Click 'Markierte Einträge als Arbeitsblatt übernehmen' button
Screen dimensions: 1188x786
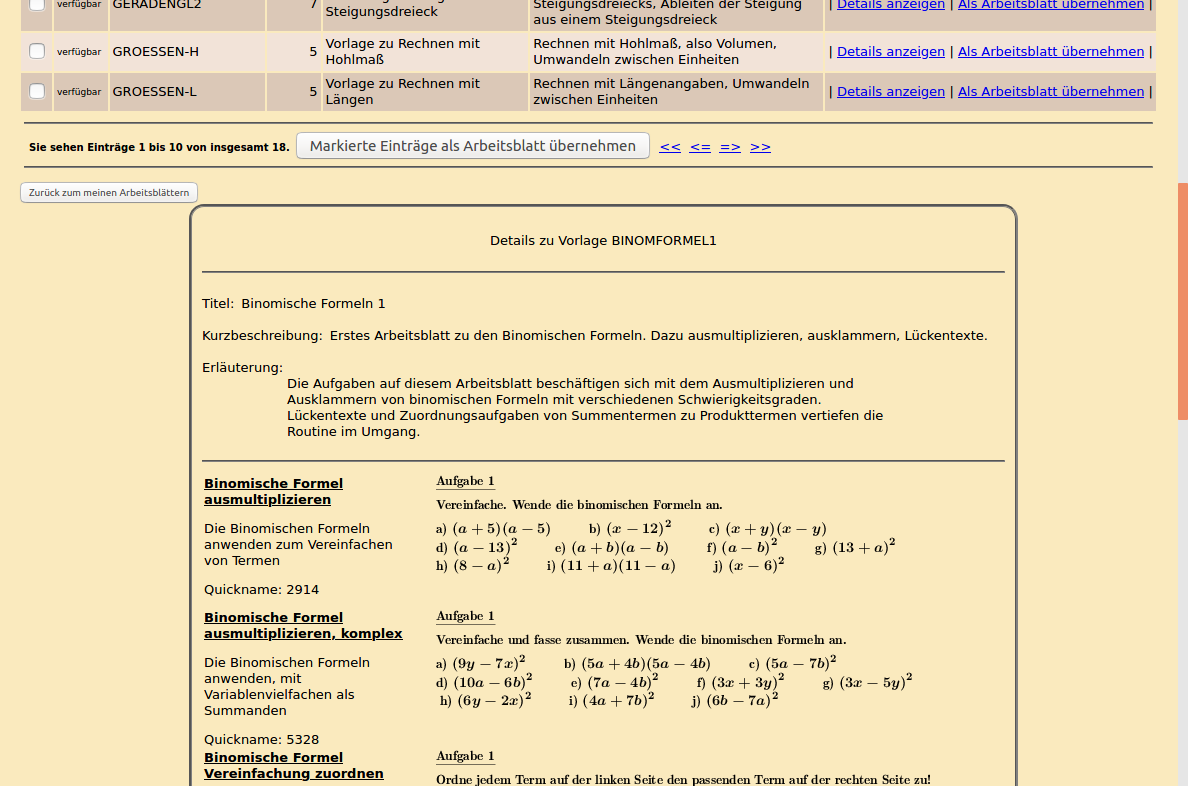[473, 146]
